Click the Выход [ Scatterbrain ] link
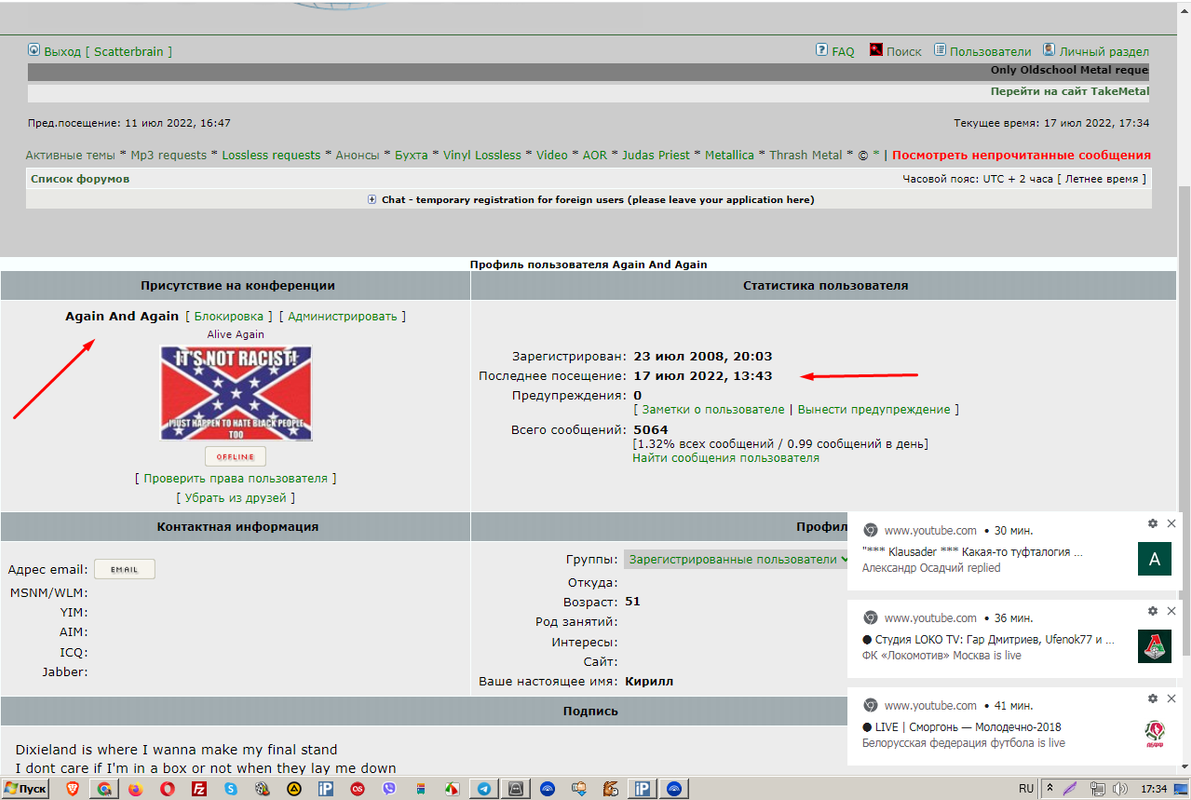The width and height of the screenshot is (1191, 800). click(x=108, y=52)
